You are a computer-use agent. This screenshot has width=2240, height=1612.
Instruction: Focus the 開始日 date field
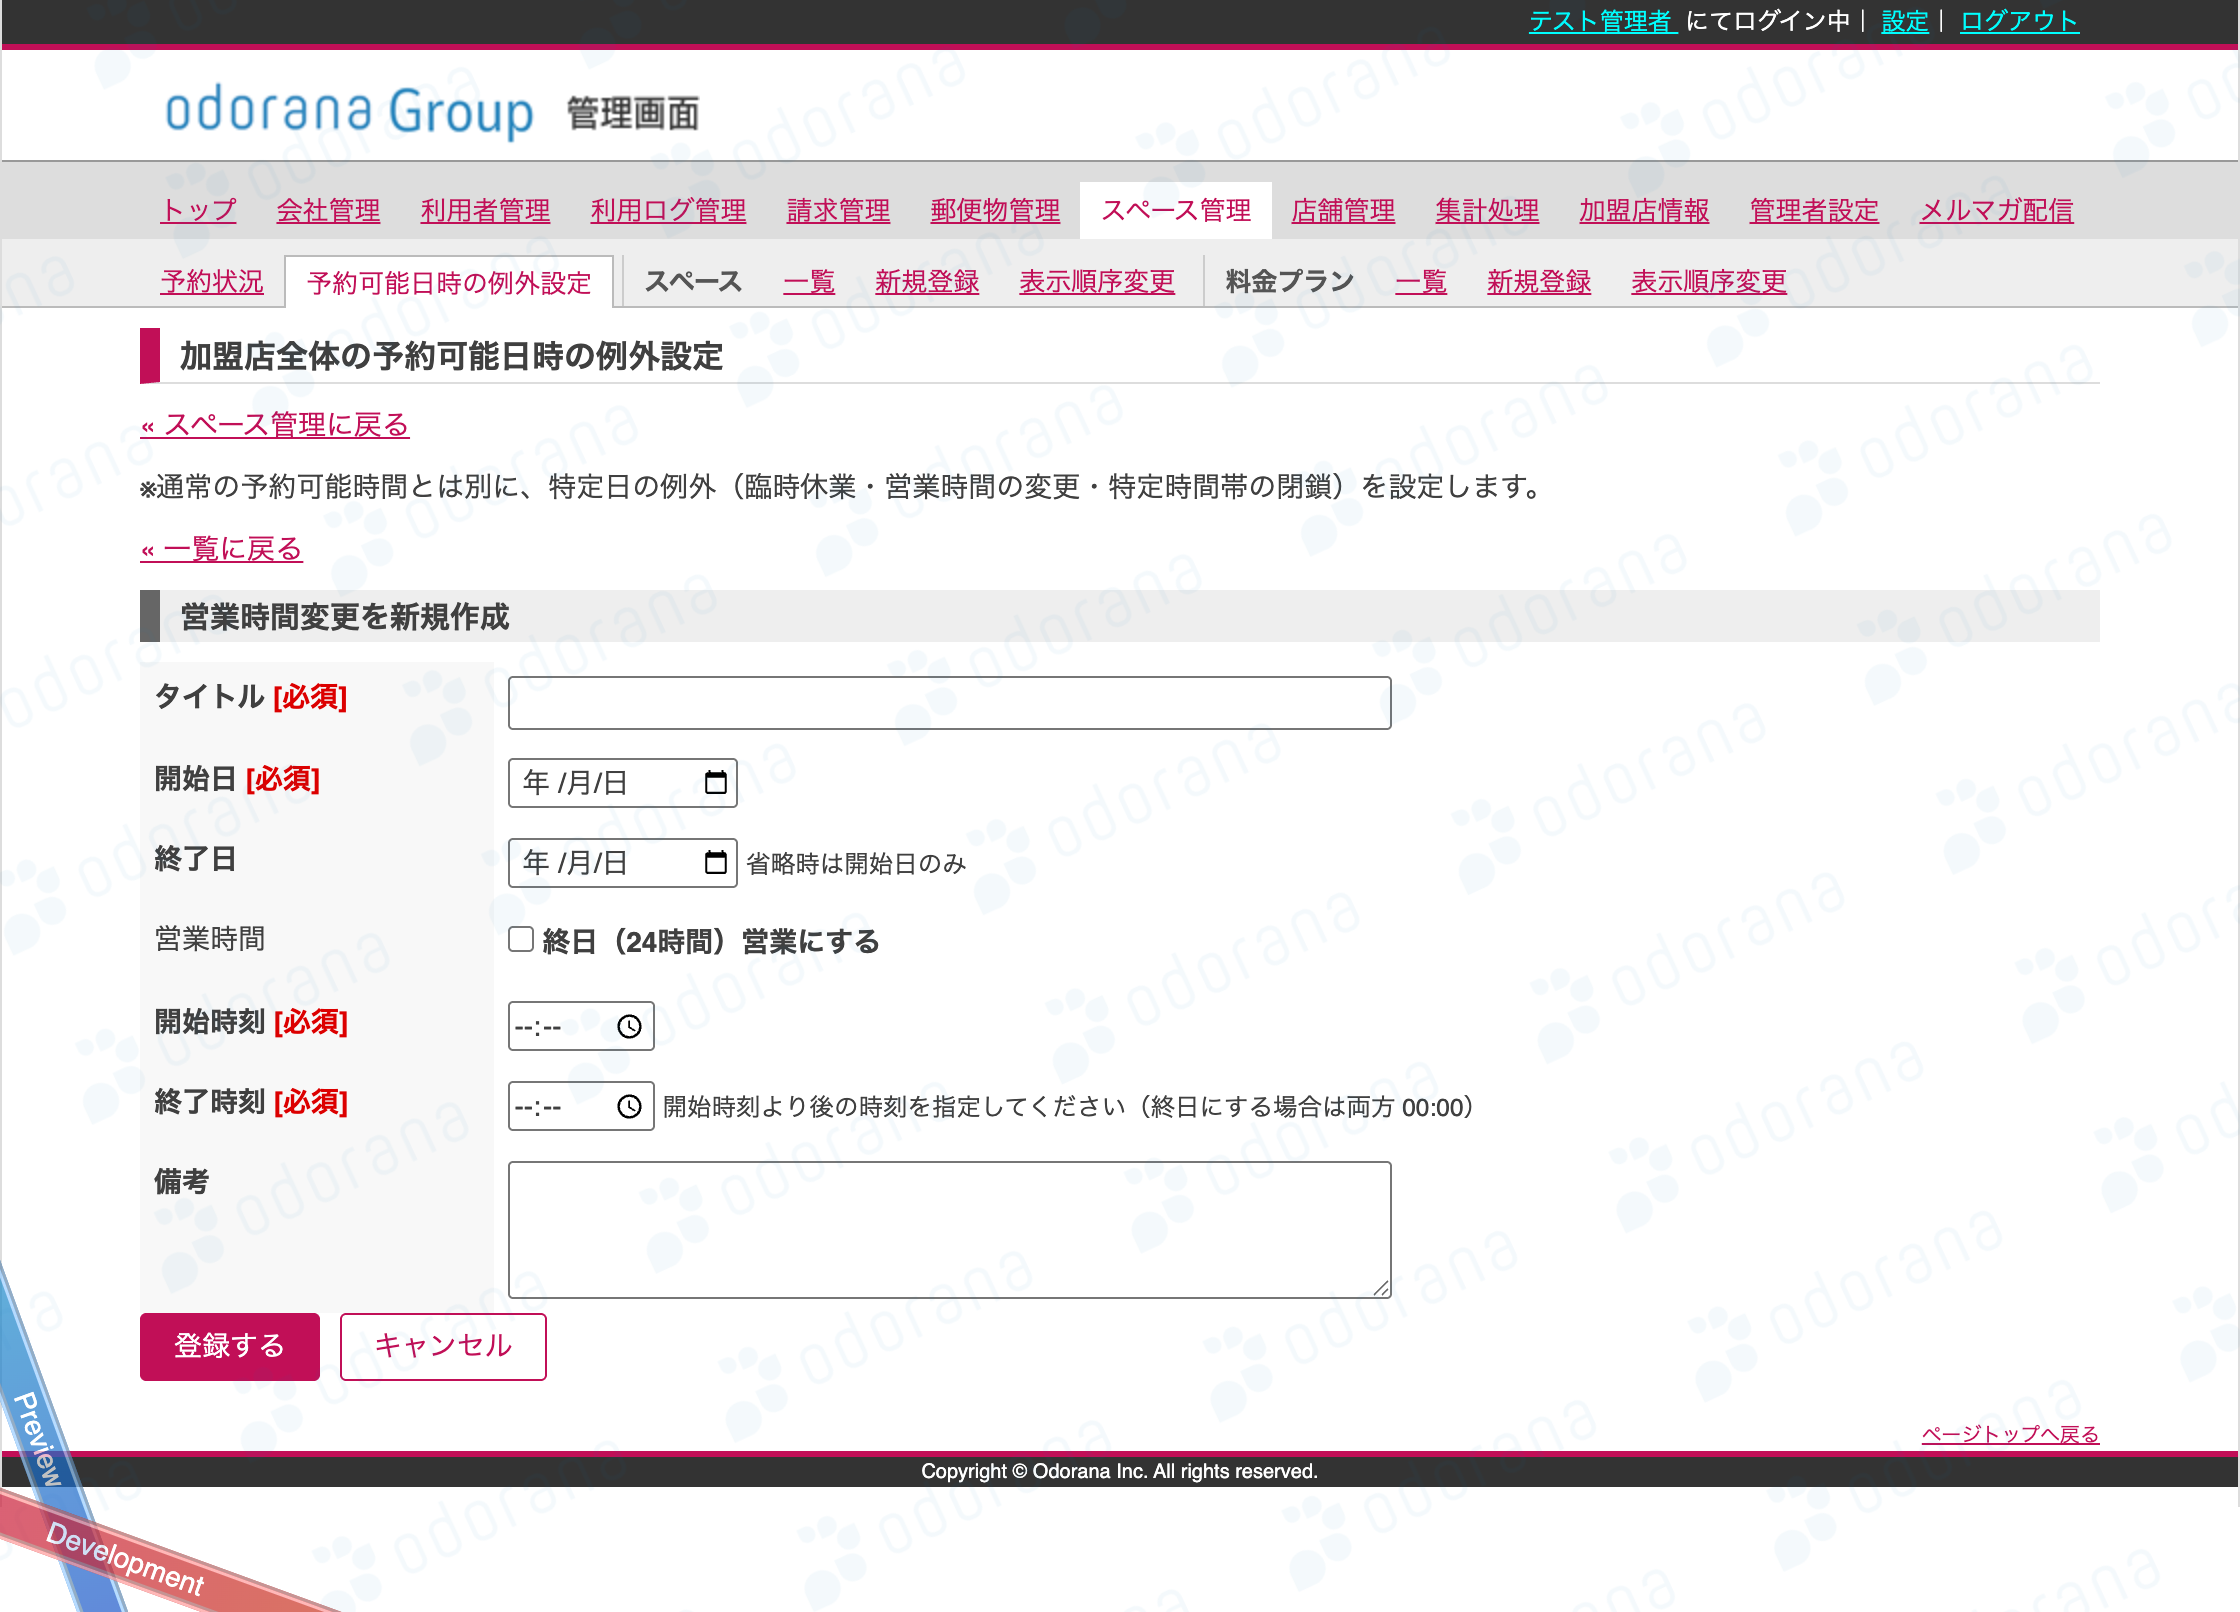622,783
